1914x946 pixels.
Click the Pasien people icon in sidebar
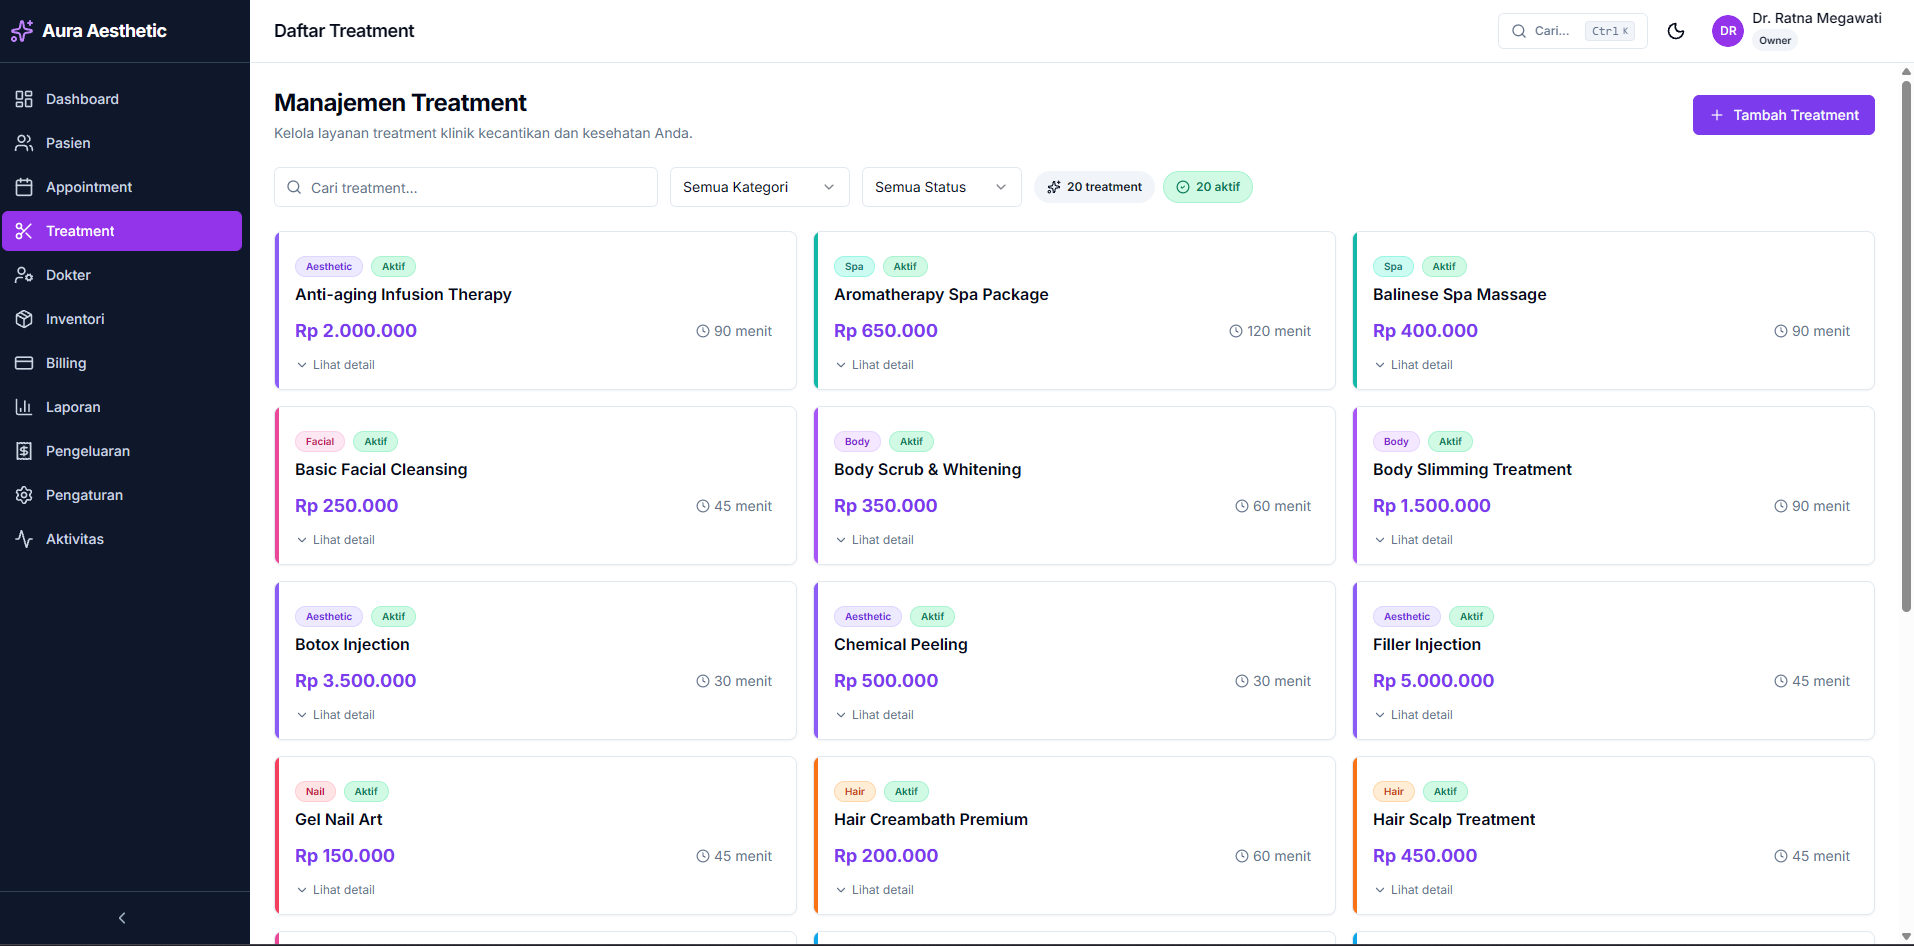(24, 143)
